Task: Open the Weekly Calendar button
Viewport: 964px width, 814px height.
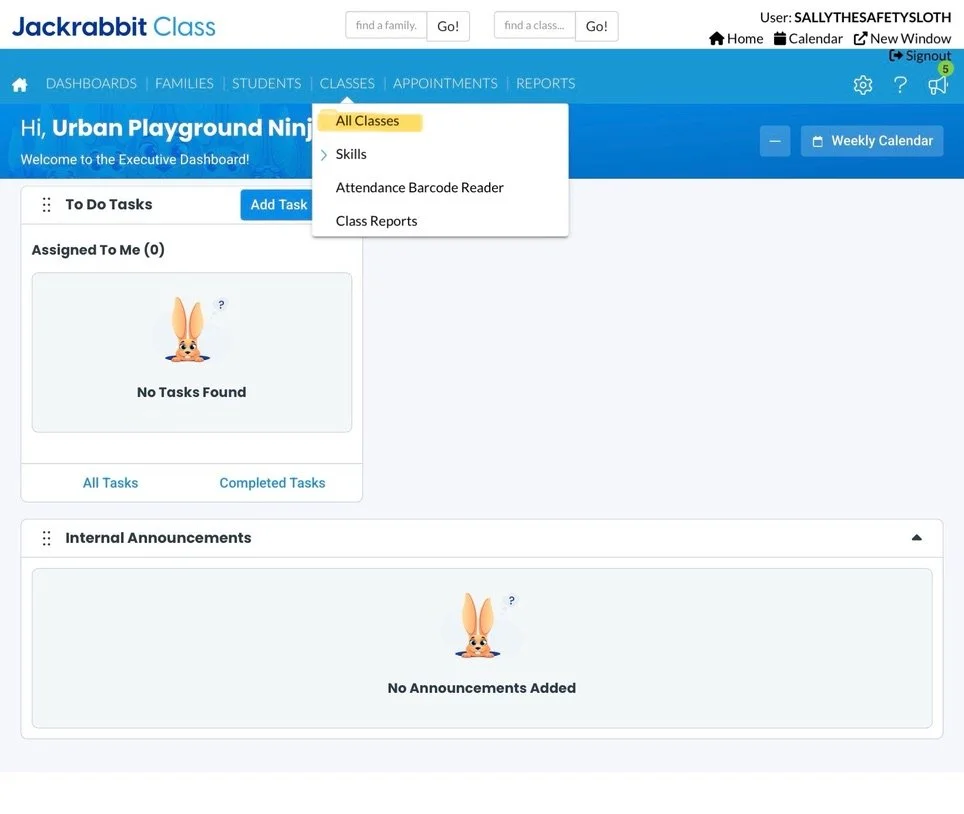Action: pyautogui.click(x=872, y=141)
